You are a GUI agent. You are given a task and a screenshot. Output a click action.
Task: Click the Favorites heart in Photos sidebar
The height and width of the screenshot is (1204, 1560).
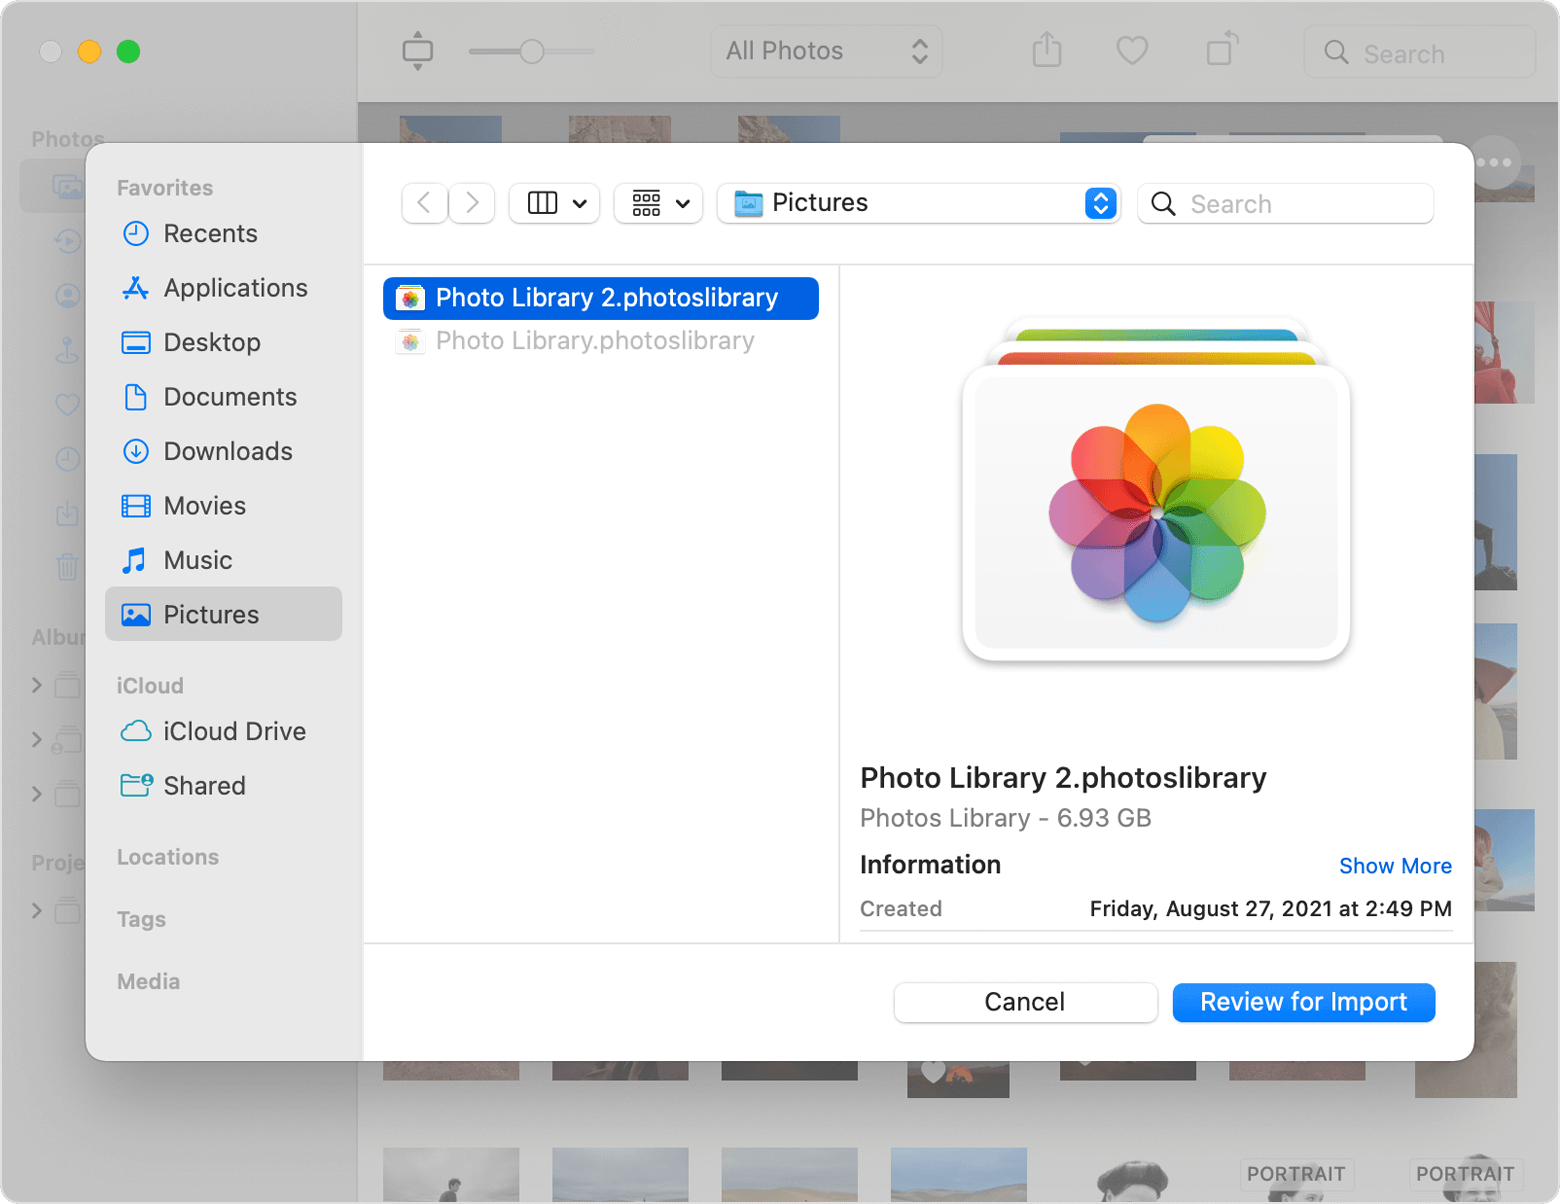[67, 404]
